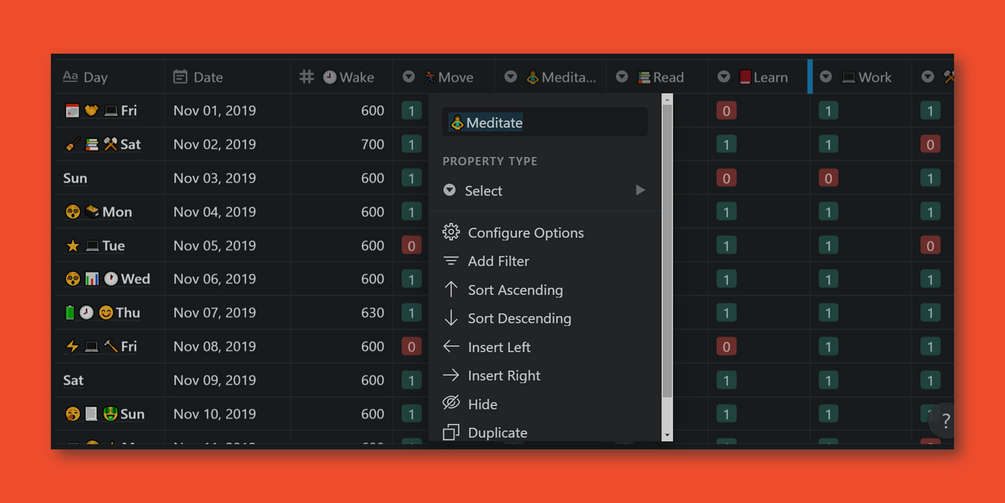Open the help question mark button

coord(945,420)
